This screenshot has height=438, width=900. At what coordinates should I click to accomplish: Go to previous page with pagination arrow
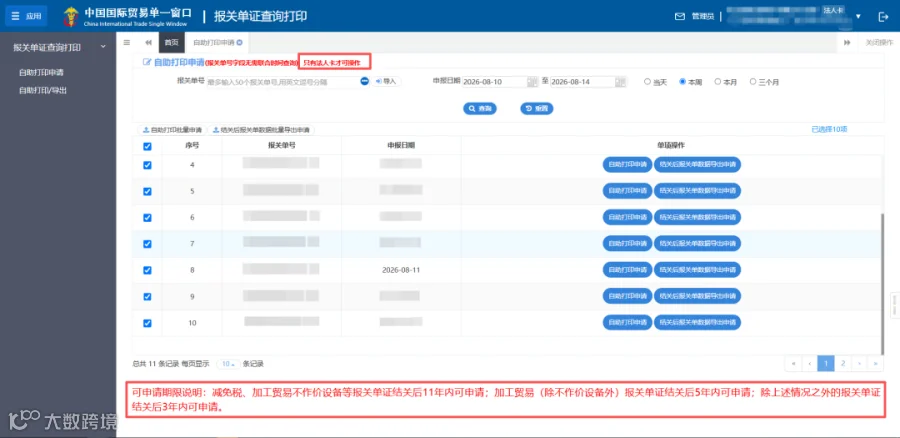(x=809, y=363)
